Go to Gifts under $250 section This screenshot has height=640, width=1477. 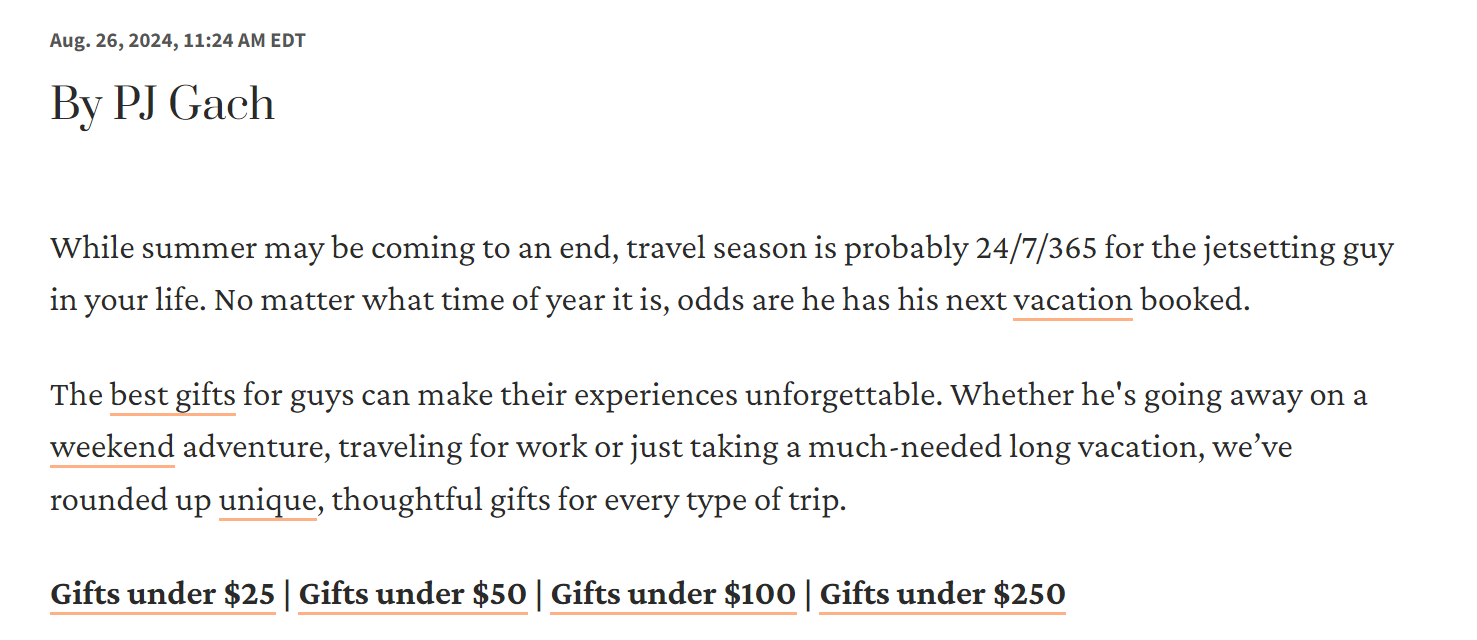point(943,594)
